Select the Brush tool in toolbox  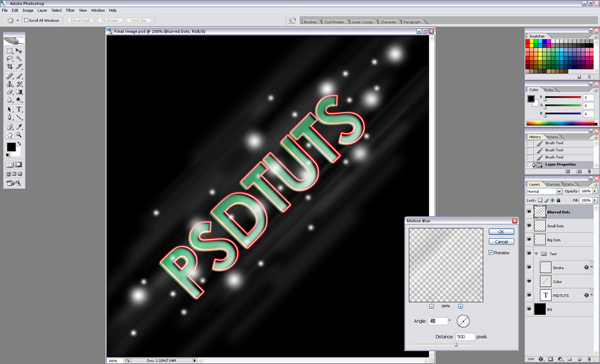(19, 76)
